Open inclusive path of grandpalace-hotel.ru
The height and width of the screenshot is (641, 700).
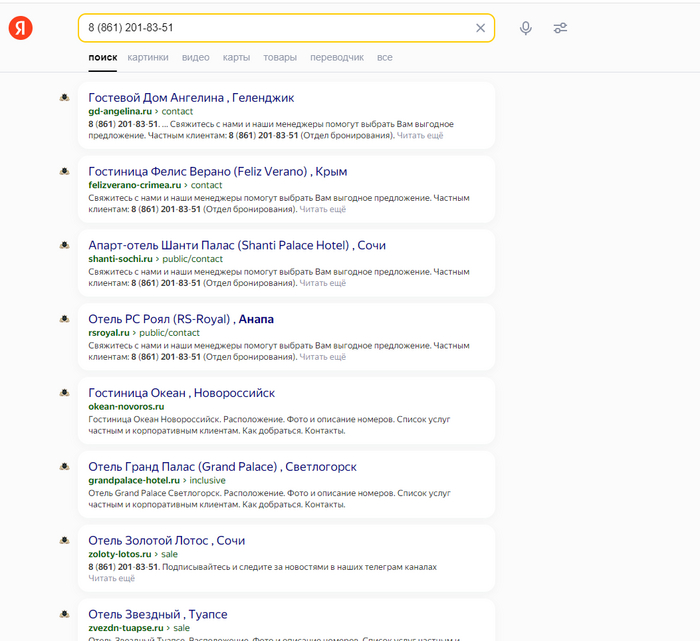coord(208,480)
